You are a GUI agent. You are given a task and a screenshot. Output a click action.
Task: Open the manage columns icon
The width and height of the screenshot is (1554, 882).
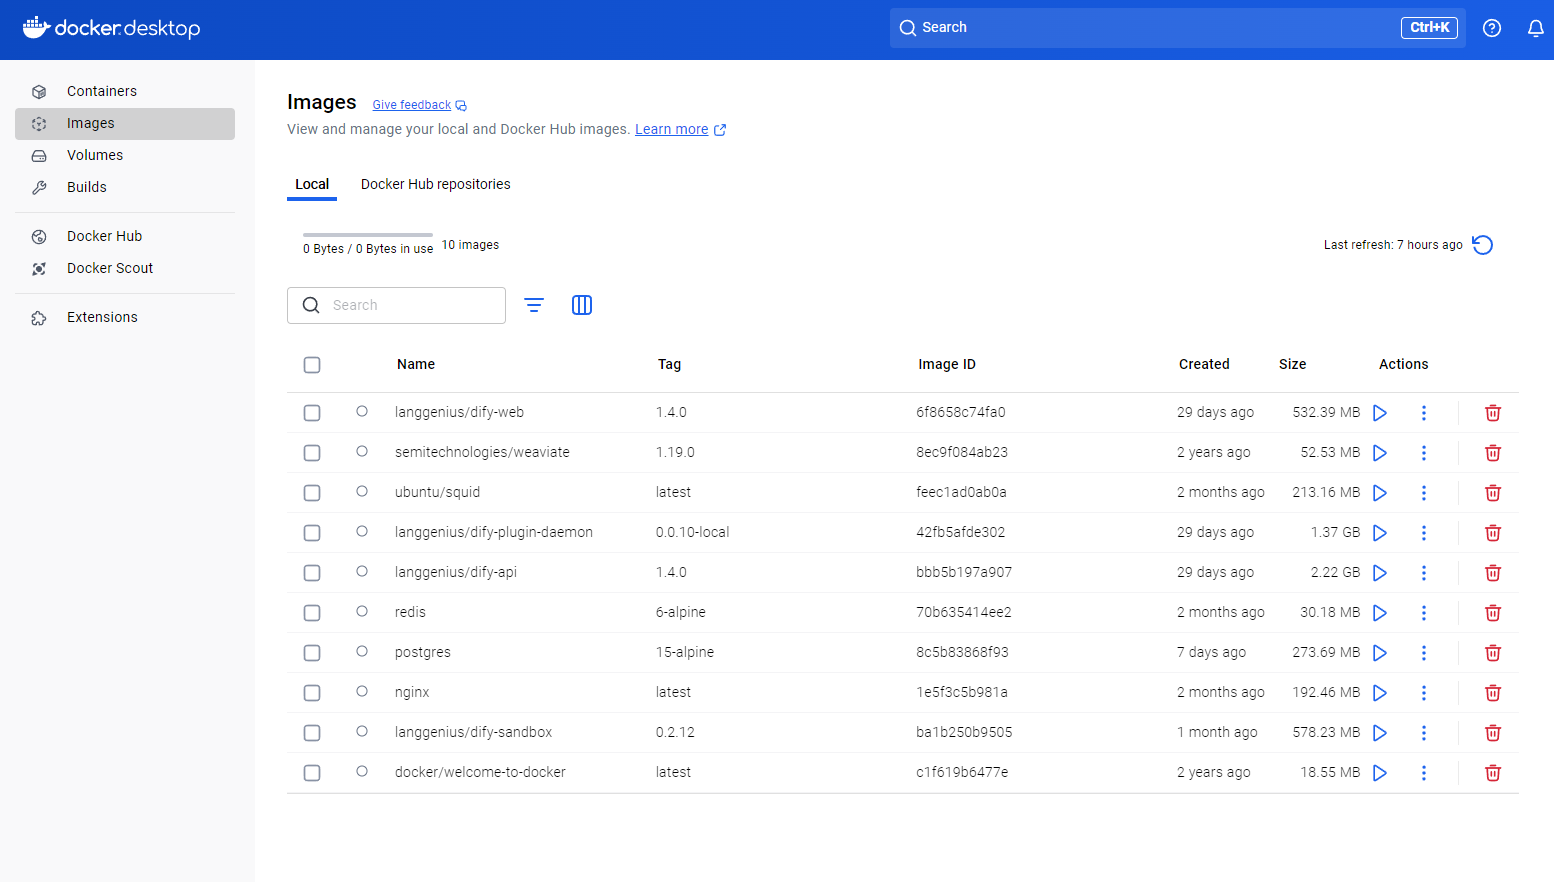(x=582, y=305)
